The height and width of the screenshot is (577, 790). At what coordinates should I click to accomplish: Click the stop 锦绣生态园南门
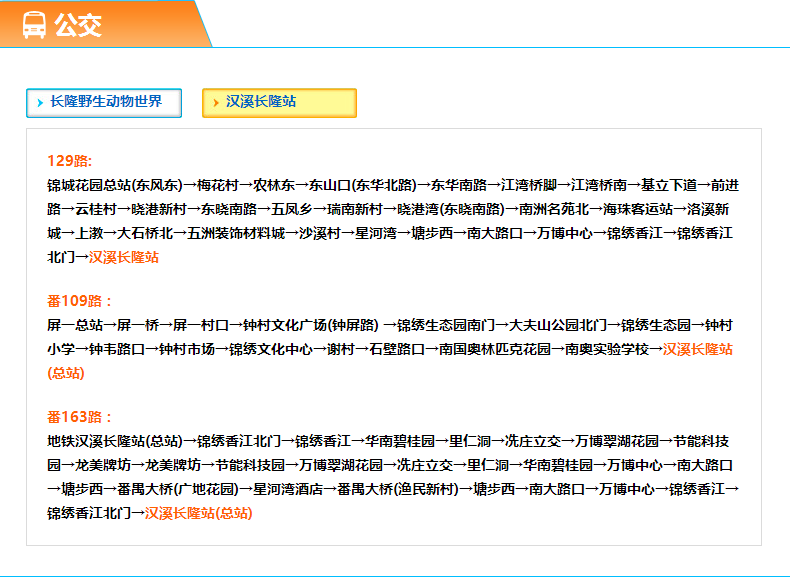click(x=446, y=325)
